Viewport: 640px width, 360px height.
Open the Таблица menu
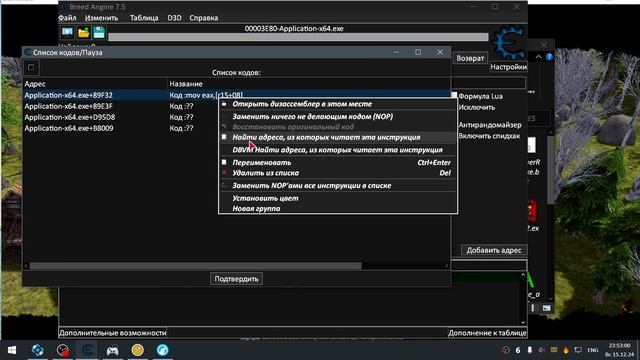coord(144,18)
